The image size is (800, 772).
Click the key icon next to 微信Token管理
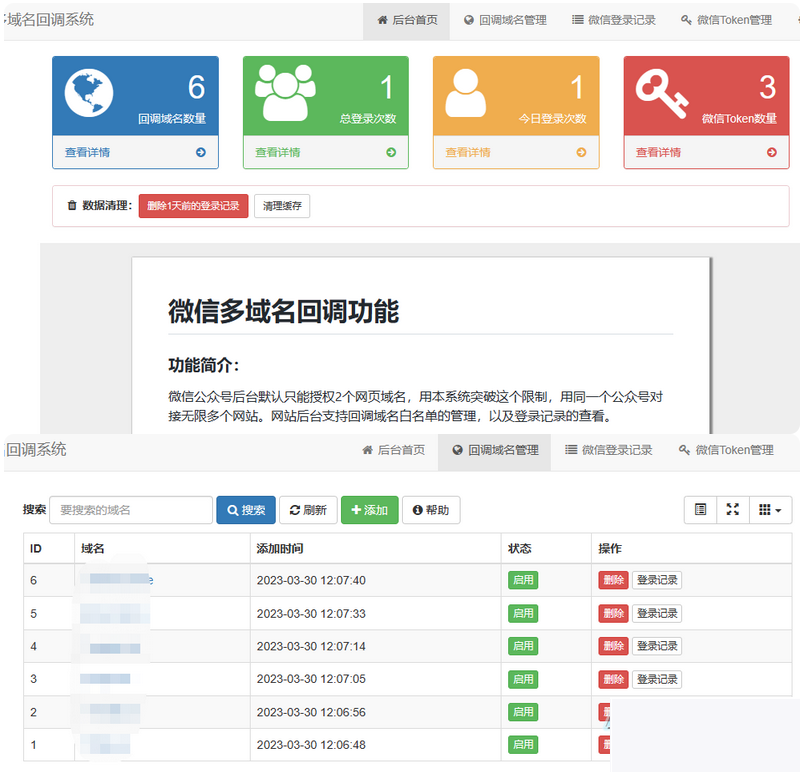coord(686,20)
